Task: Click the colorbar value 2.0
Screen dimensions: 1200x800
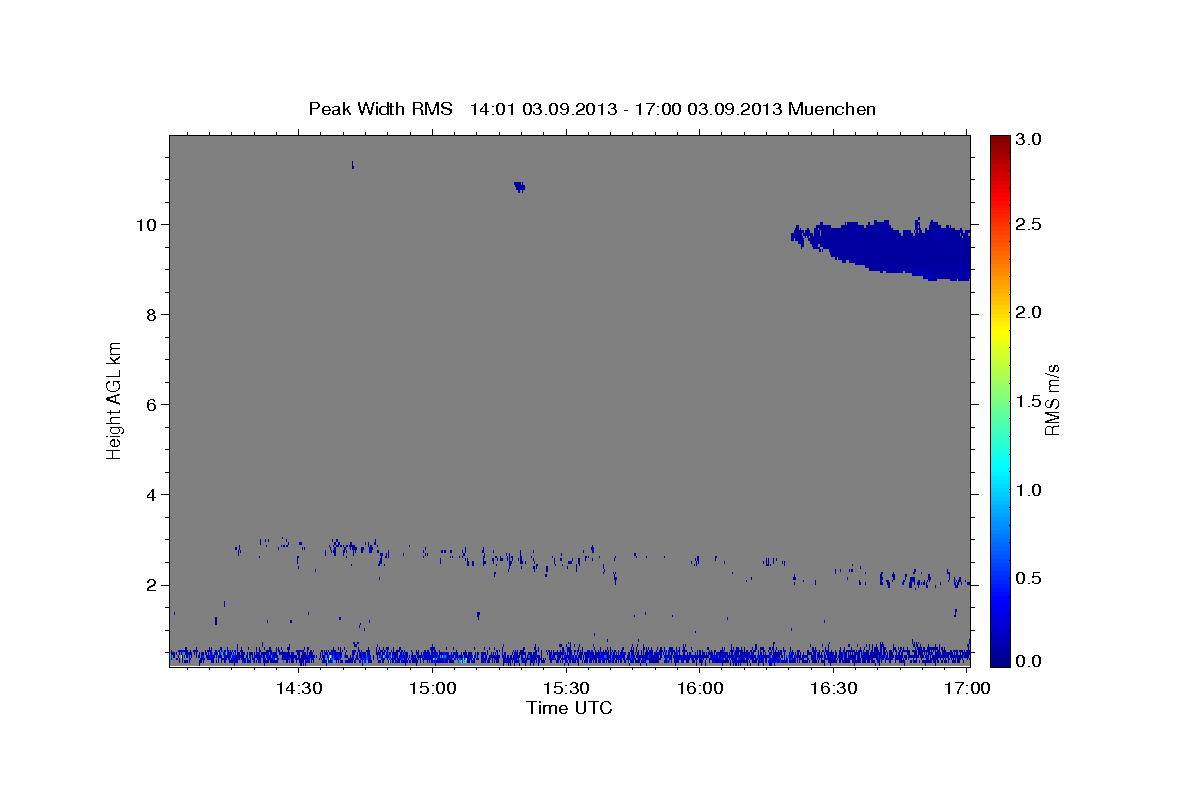Action: (x=1031, y=313)
